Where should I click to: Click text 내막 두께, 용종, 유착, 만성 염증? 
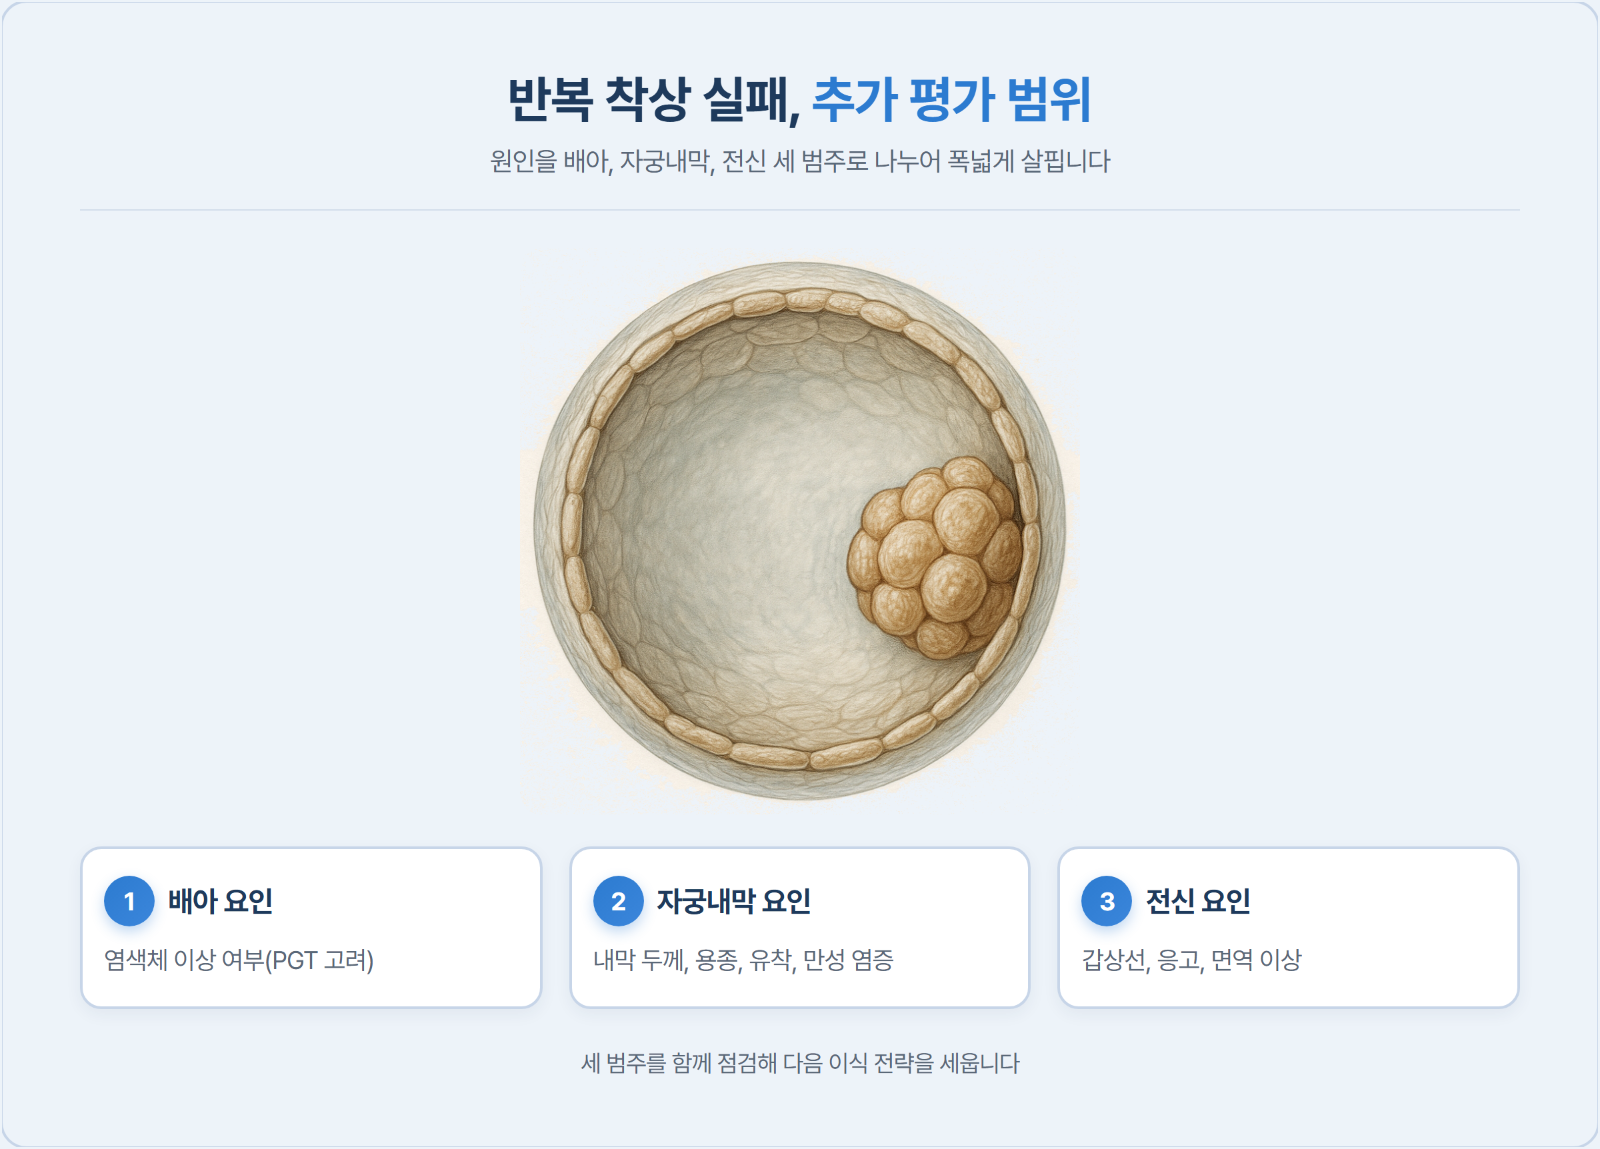click(x=743, y=960)
